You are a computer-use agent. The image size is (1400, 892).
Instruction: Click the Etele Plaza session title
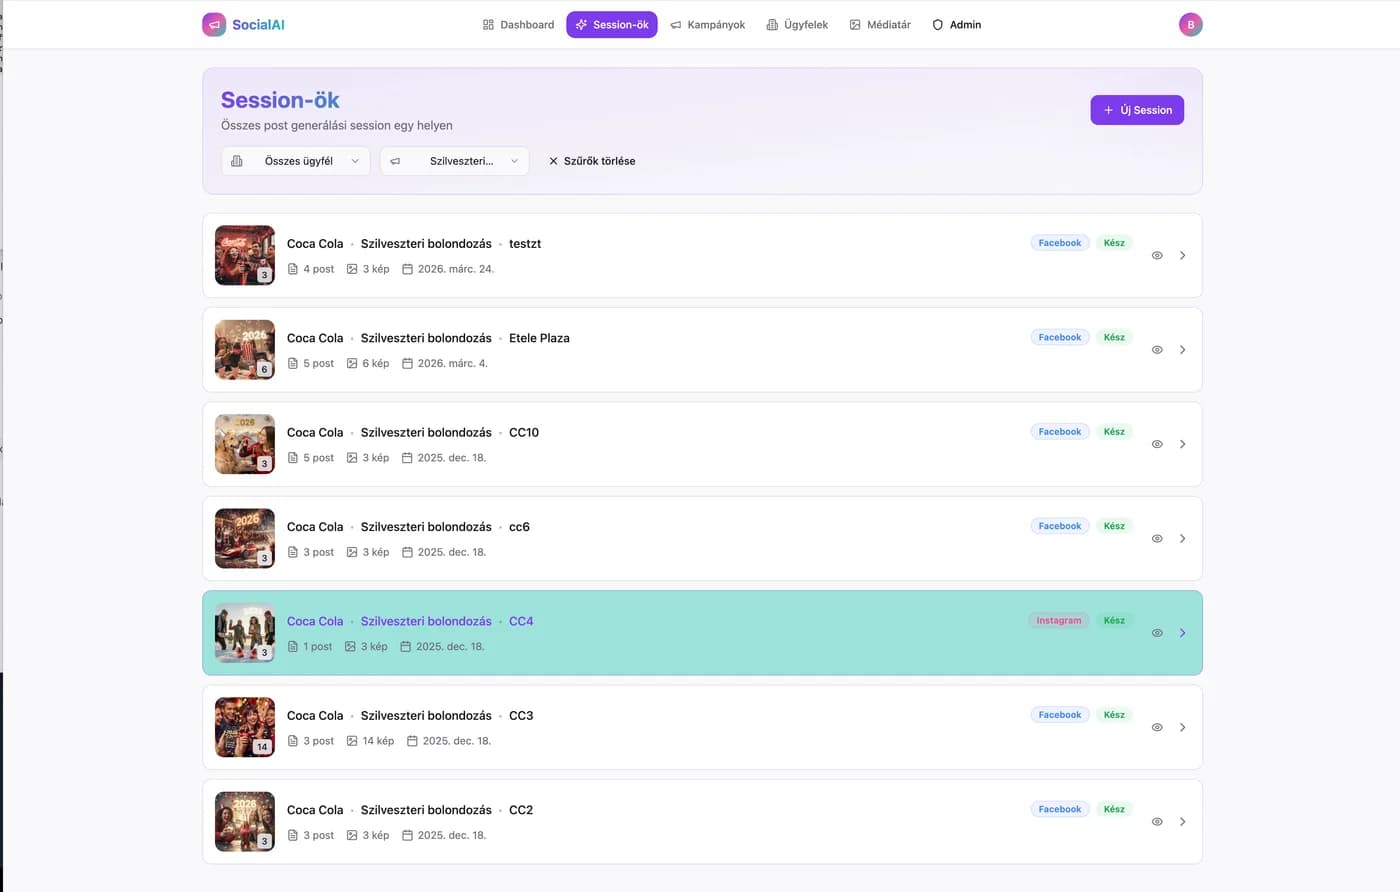(x=539, y=338)
